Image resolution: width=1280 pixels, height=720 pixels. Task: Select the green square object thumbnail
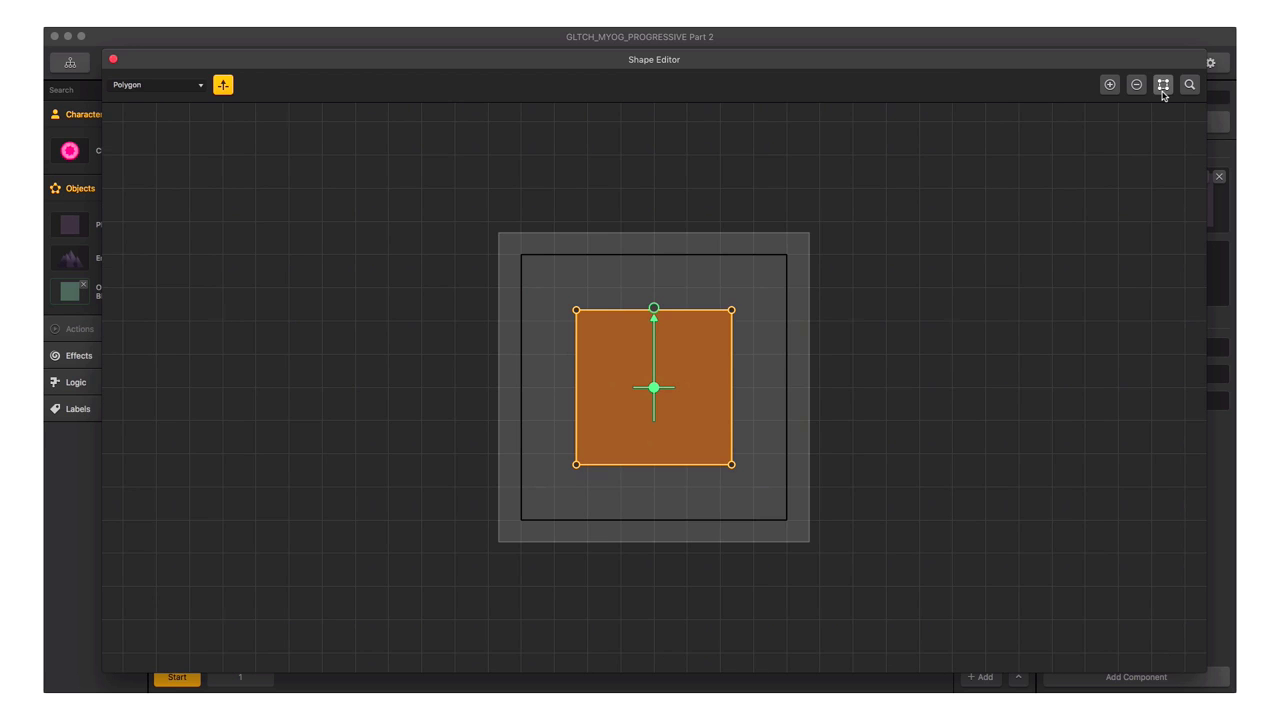(70, 291)
